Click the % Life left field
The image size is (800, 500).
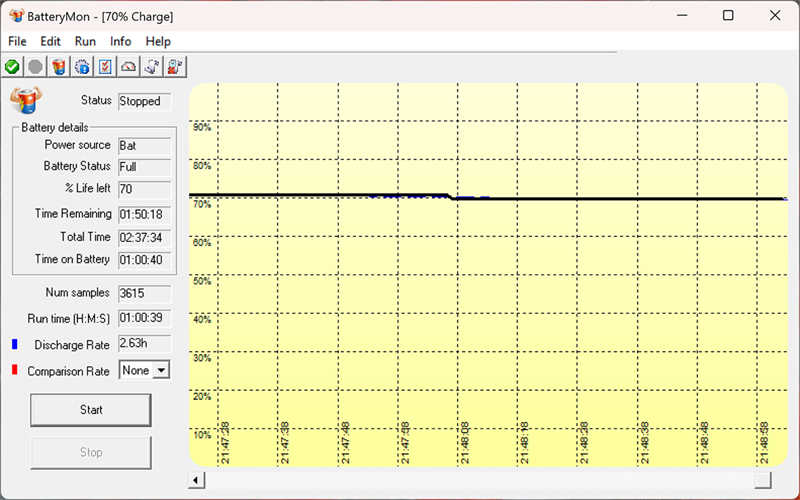point(145,189)
